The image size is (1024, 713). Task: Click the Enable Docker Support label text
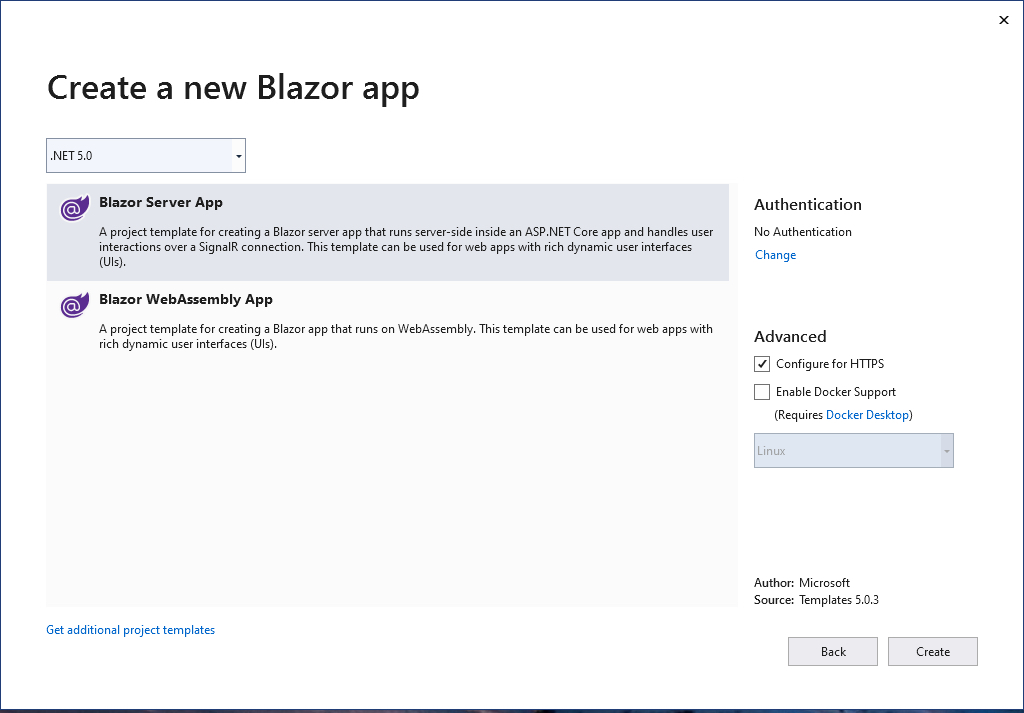coord(835,392)
